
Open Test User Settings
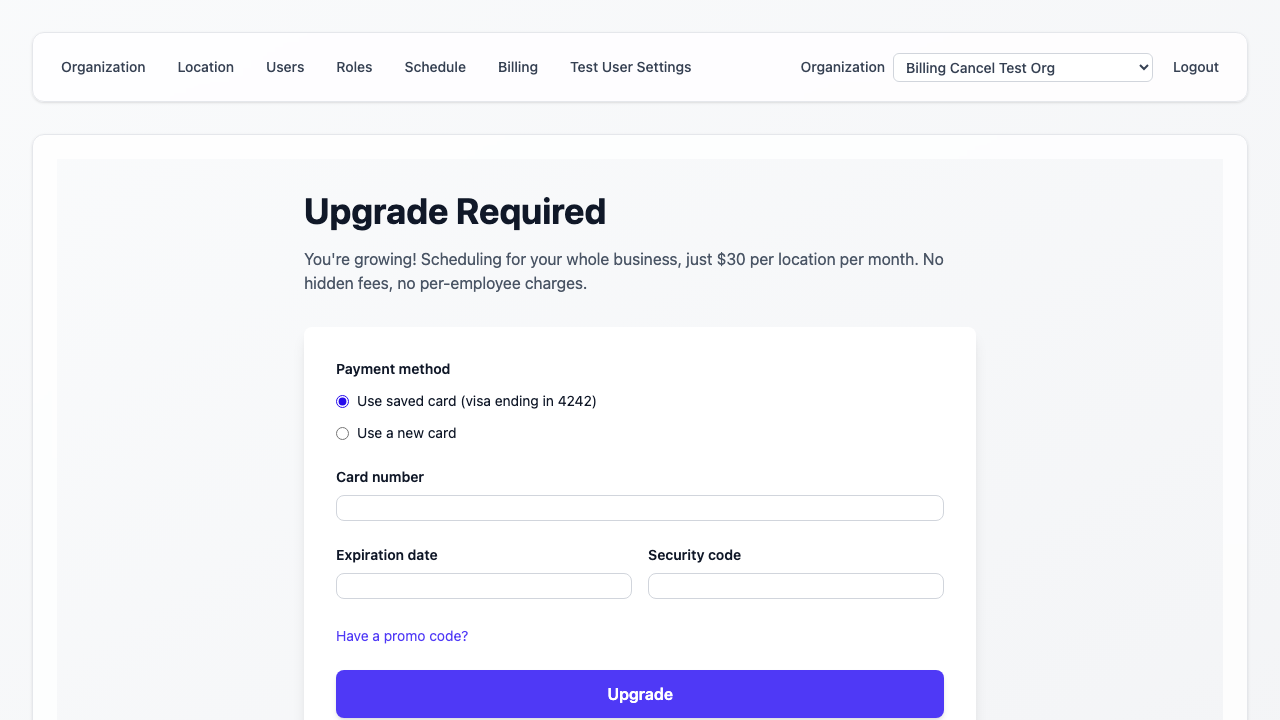tap(630, 67)
